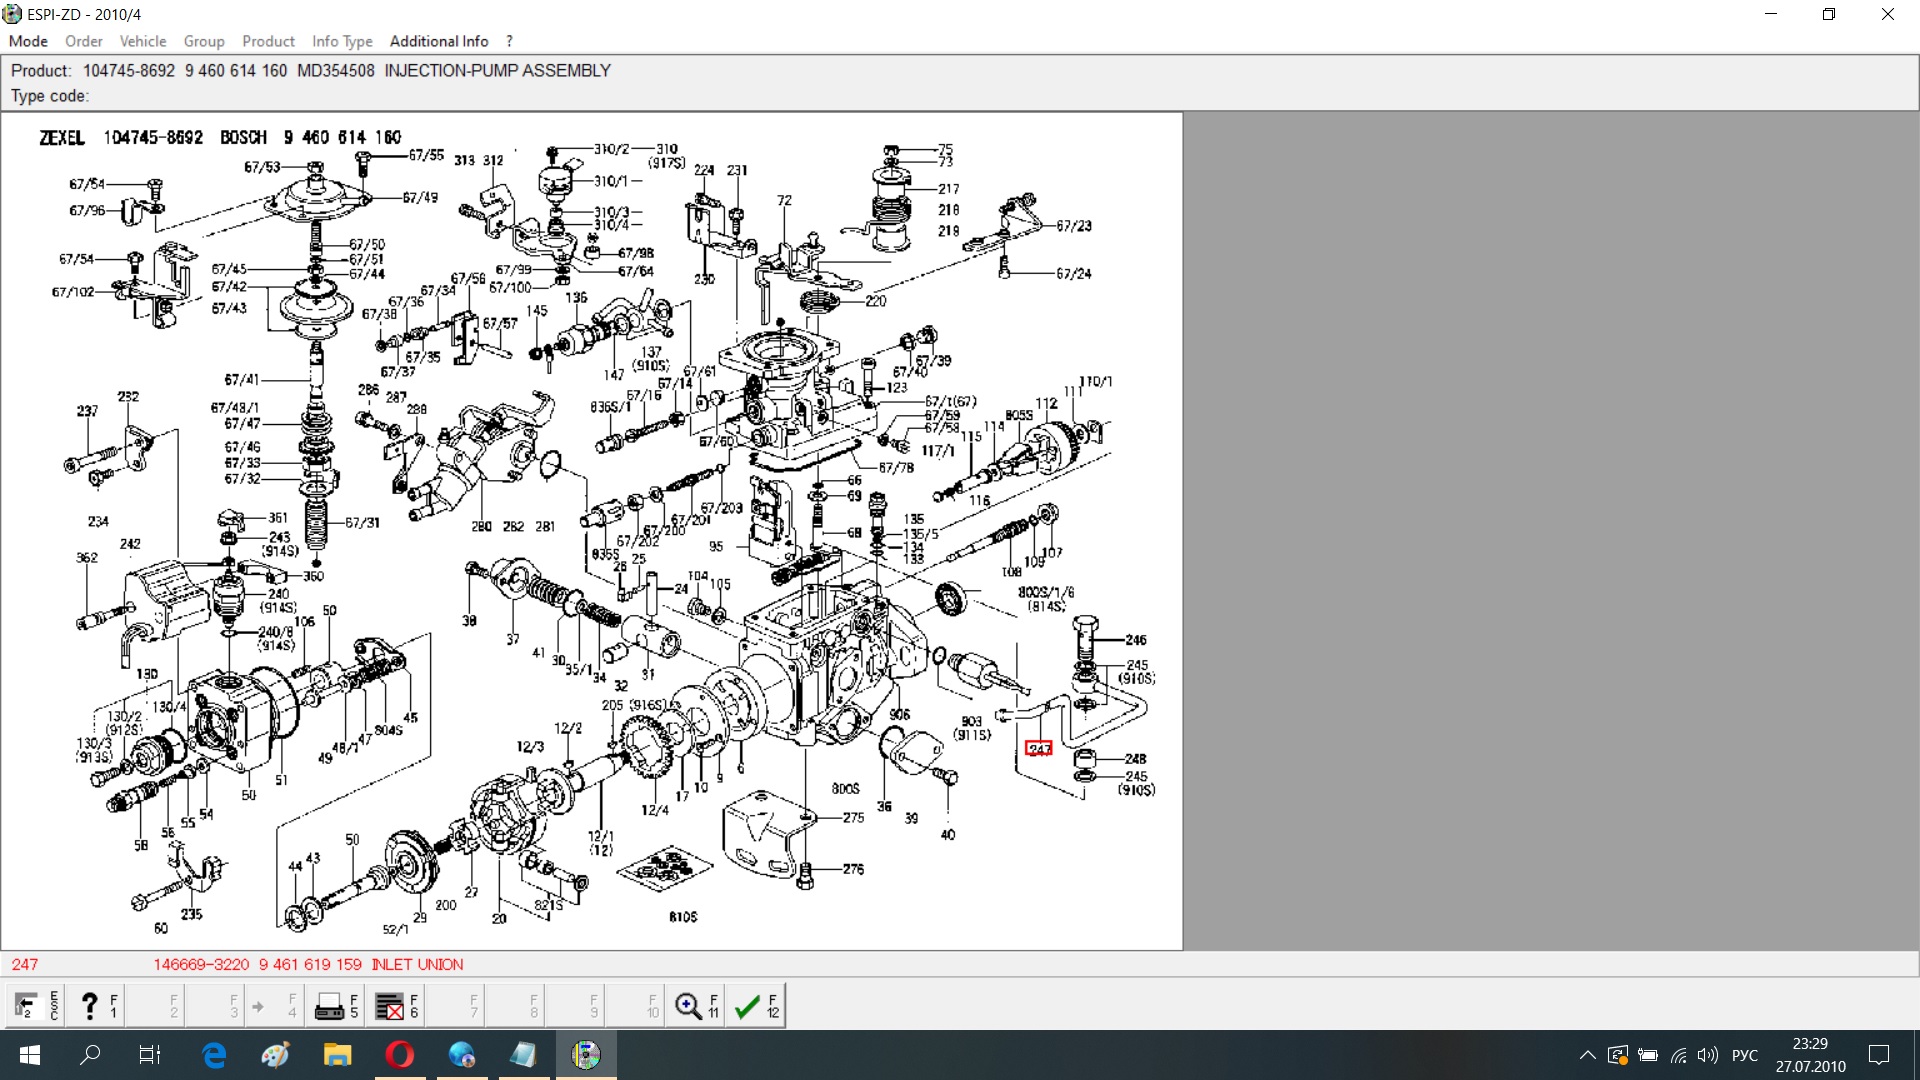The width and height of the screenshot is (1920, 1080).
Task: Open the Opera browser from taskbar
Action: tap(400, 1055)
